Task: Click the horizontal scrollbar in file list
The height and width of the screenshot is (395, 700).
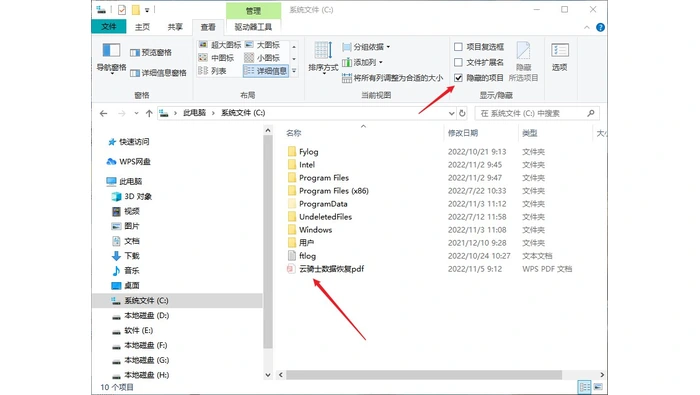Action: pyautogui.click(x=424, y=375)
